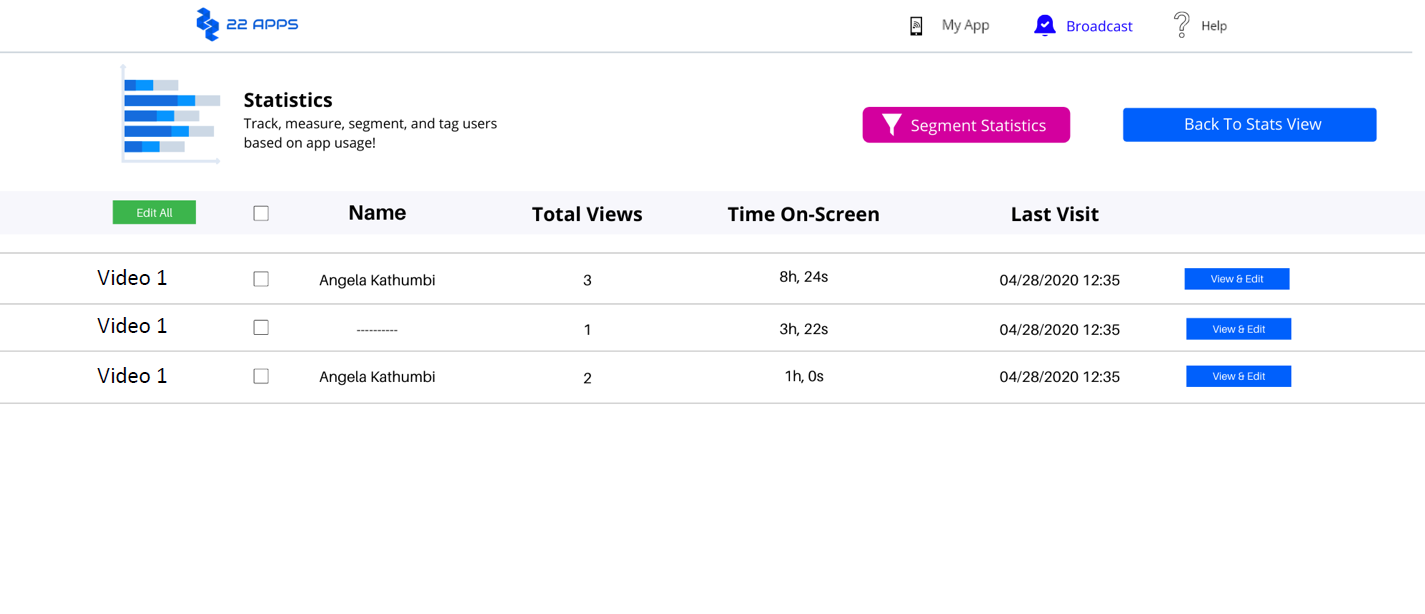Open View & Edit for the 8h, 24s row
Screen dimensions: 1425x614
[1236, 279]
